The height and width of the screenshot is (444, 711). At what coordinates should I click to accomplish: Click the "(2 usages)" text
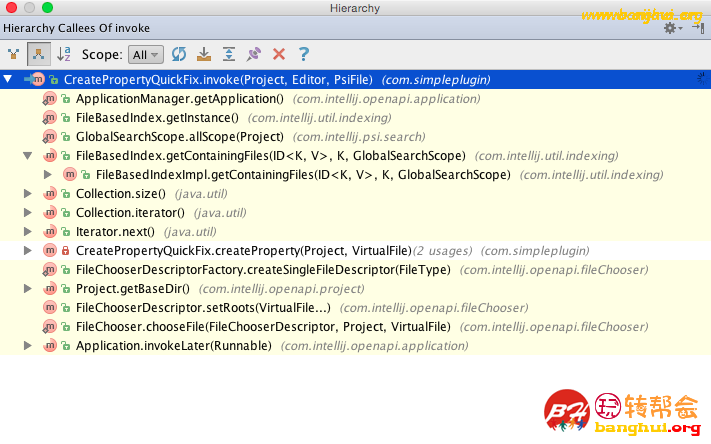point(442,251)
